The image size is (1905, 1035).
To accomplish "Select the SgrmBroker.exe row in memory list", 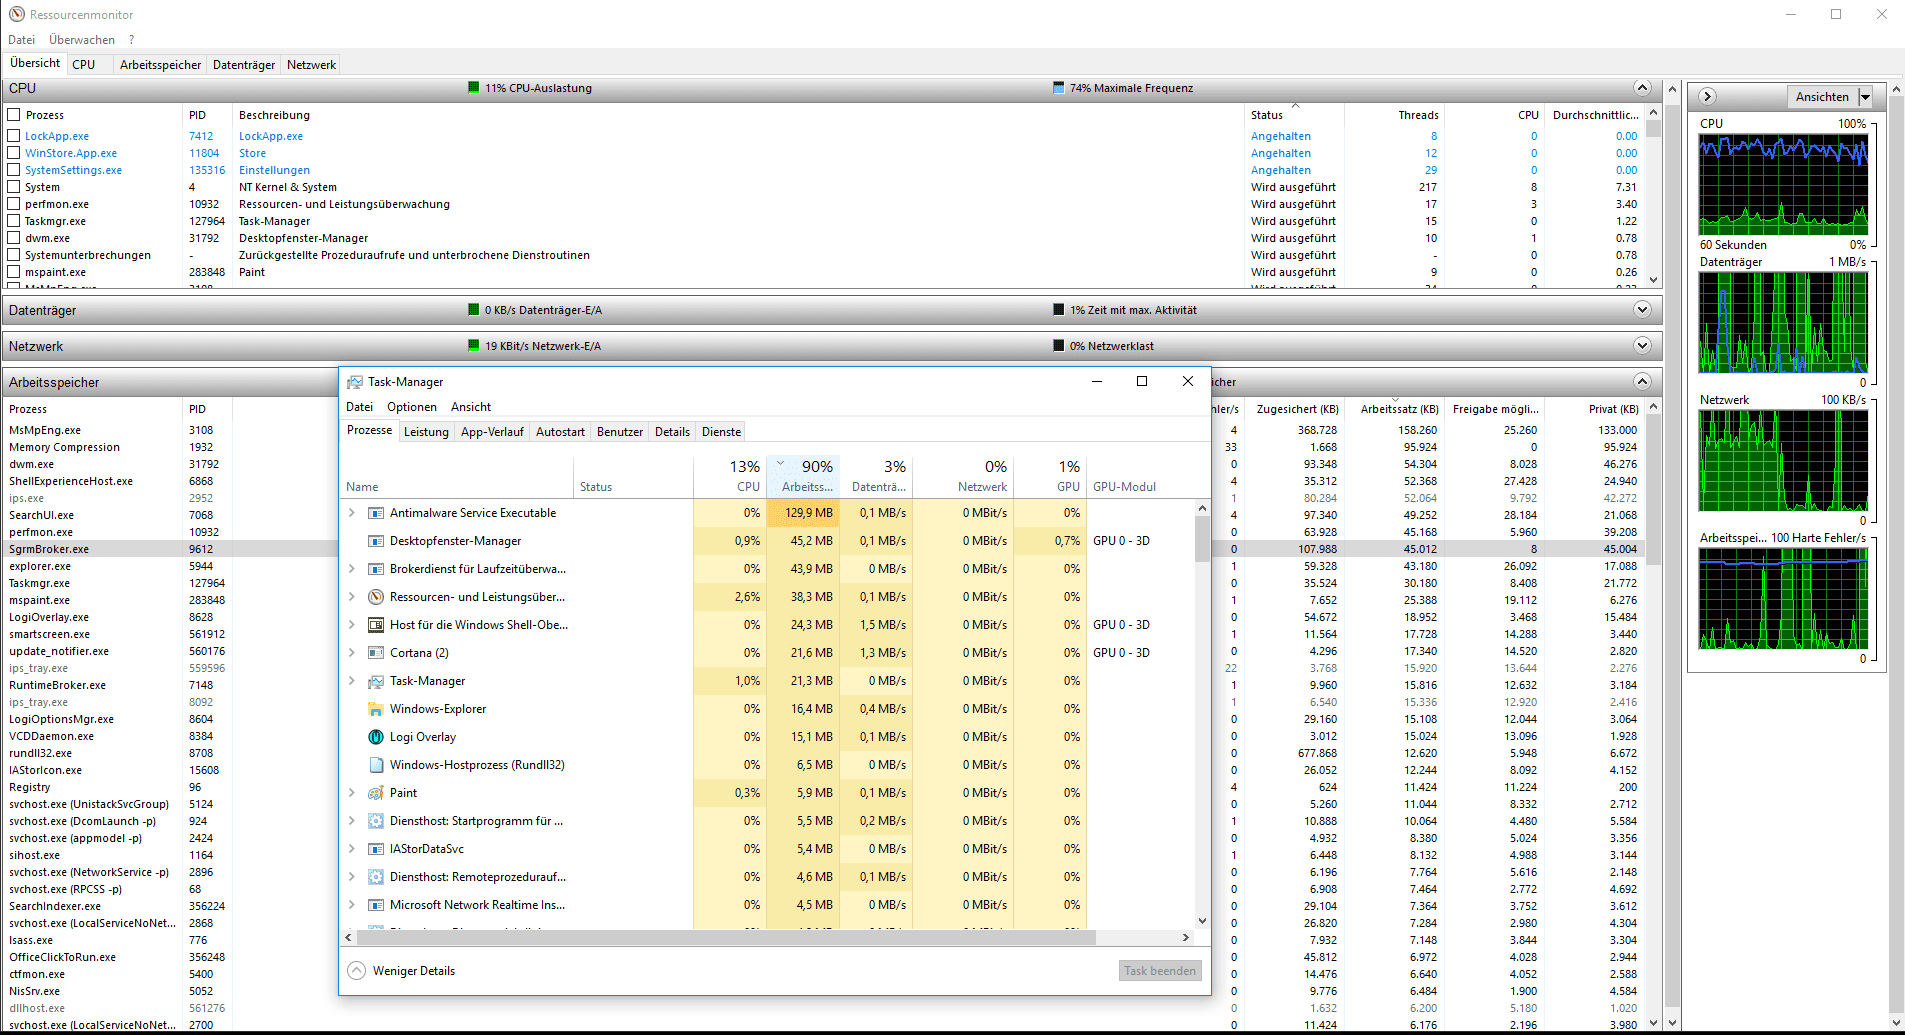I will [170, 549].
